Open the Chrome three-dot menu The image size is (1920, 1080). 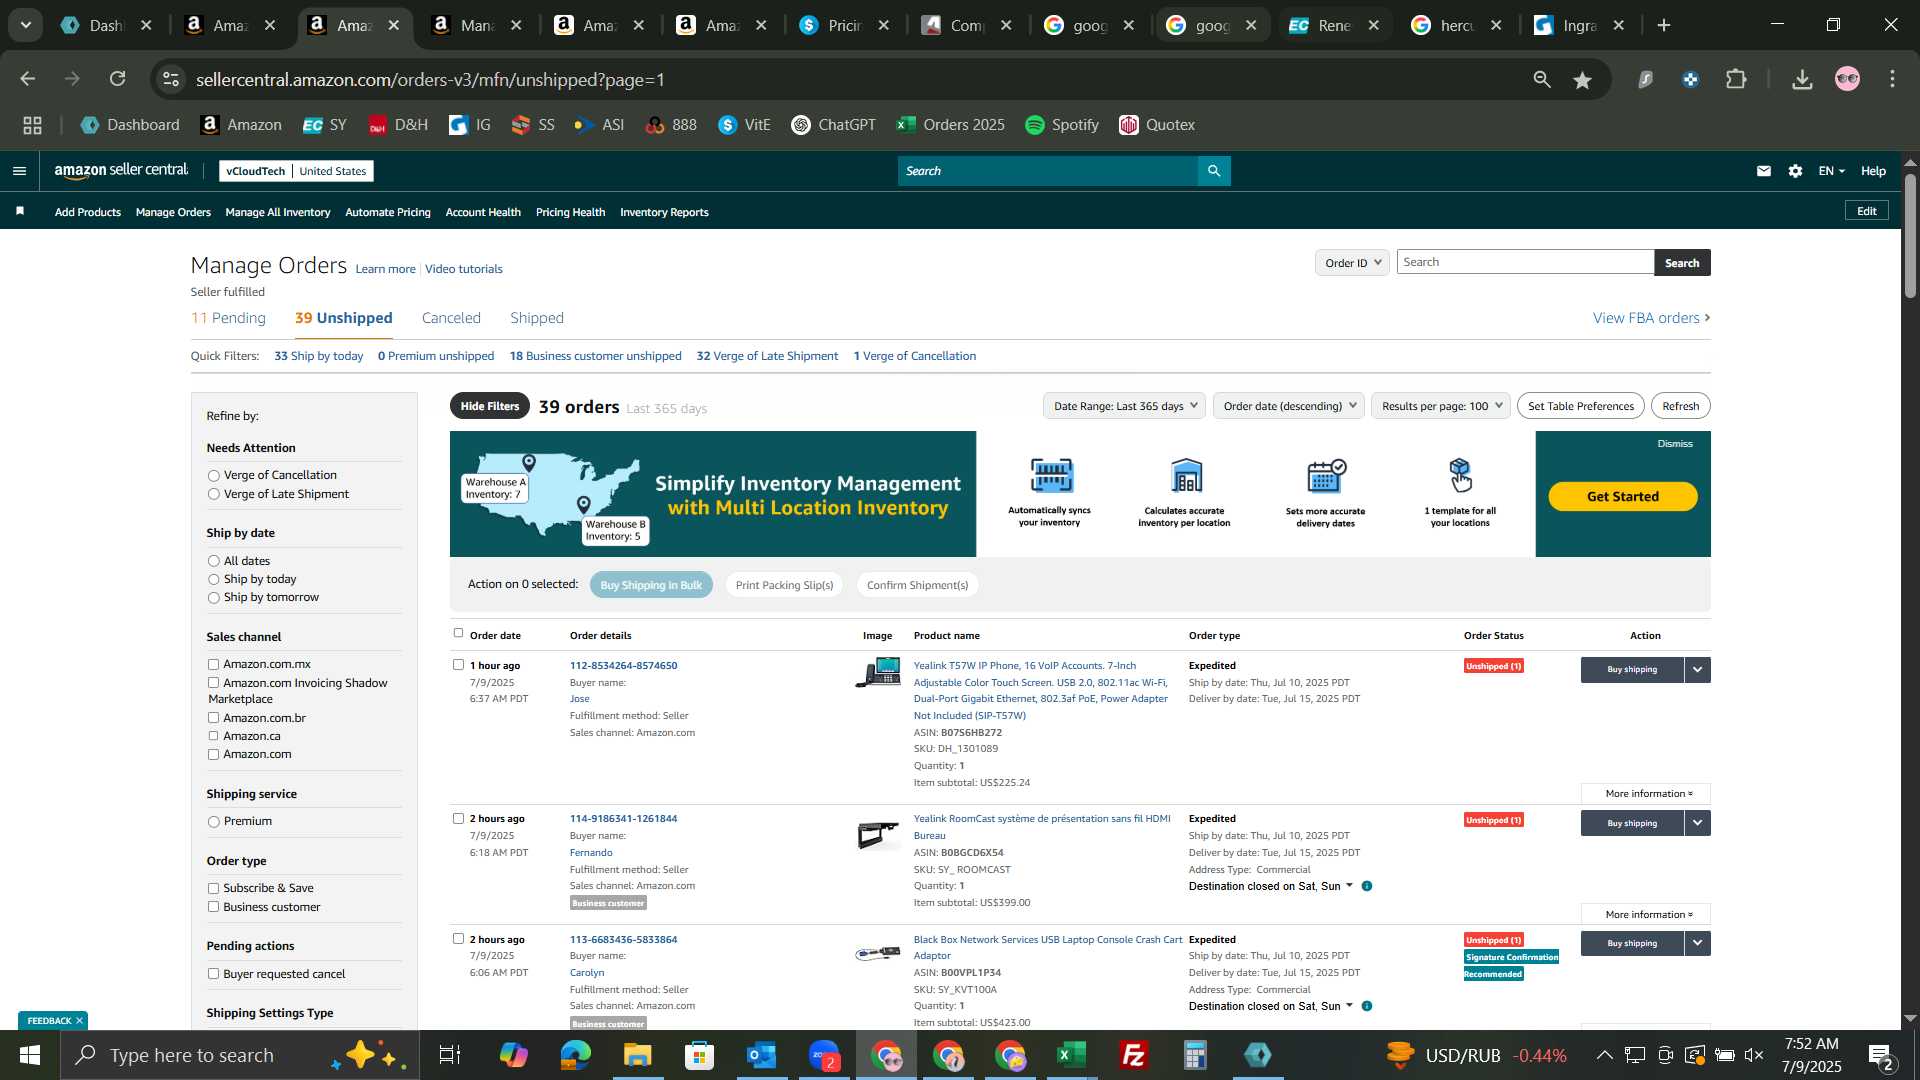pos(1893,79)
